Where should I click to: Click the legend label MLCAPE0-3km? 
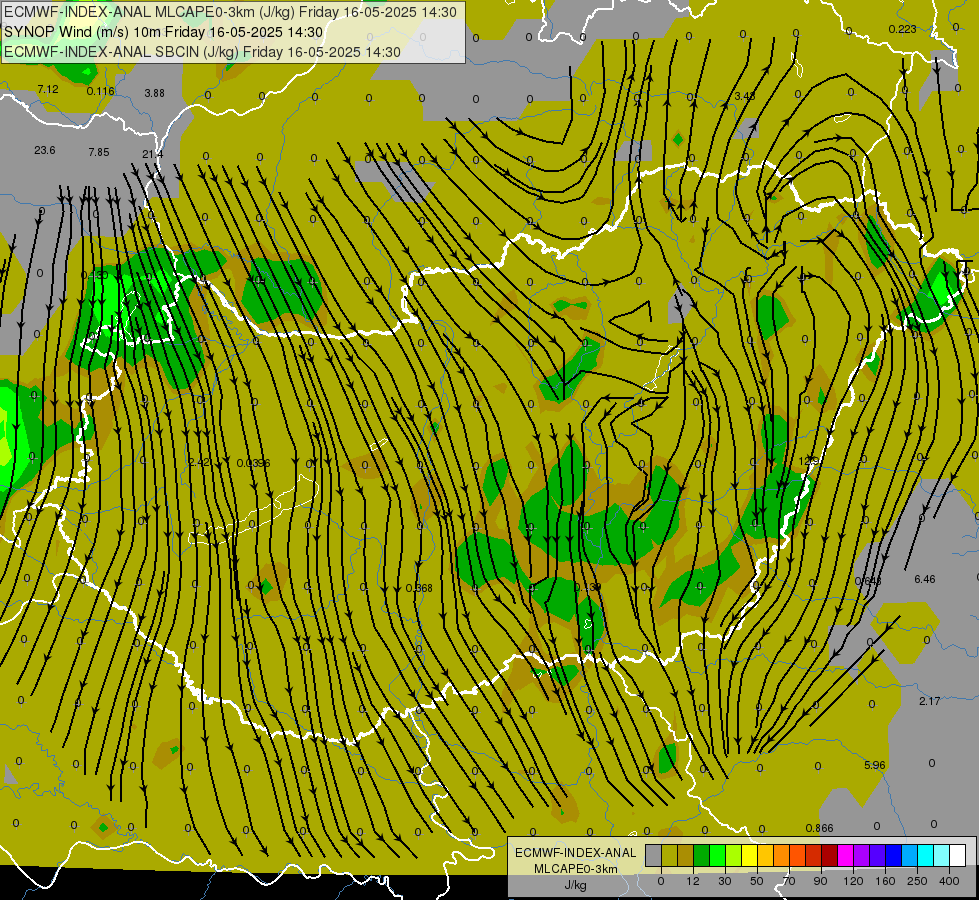[576, 869]
